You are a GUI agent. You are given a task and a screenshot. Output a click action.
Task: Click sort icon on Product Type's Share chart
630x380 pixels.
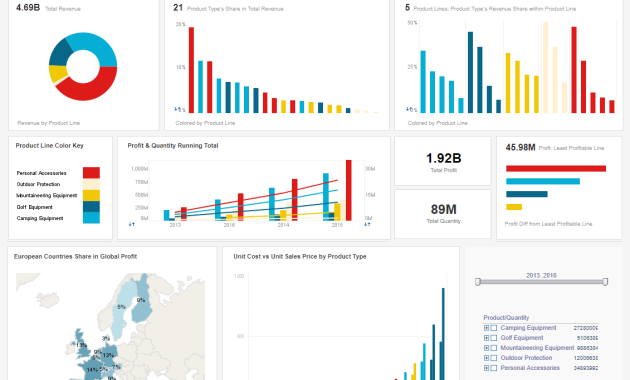[x=176, y=109]
